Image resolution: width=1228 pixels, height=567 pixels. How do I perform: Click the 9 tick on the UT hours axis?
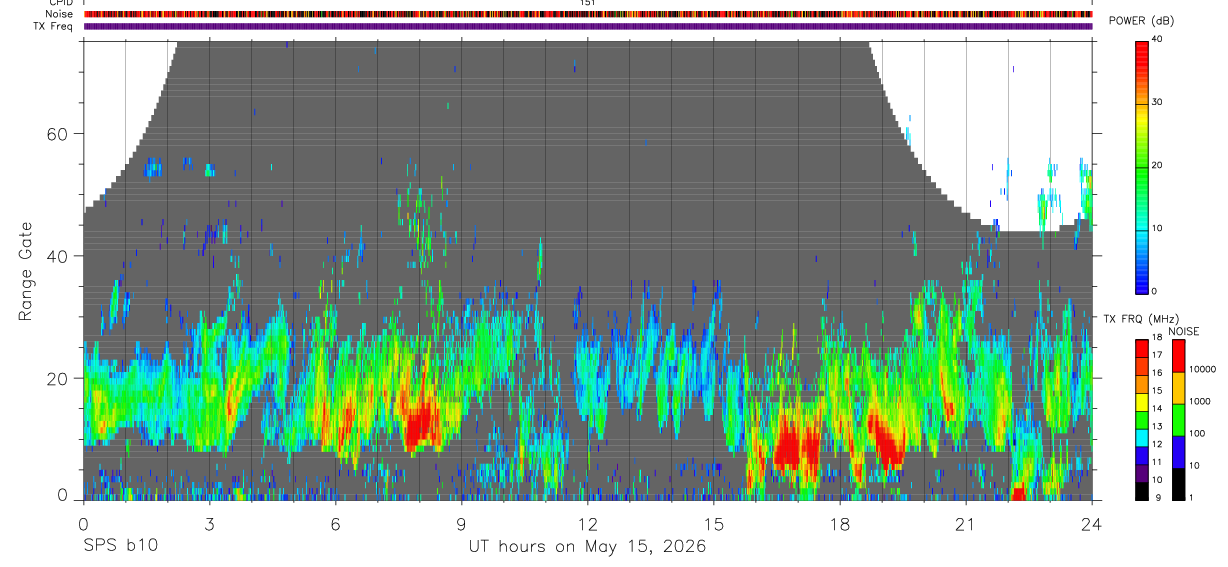point(461,523)
